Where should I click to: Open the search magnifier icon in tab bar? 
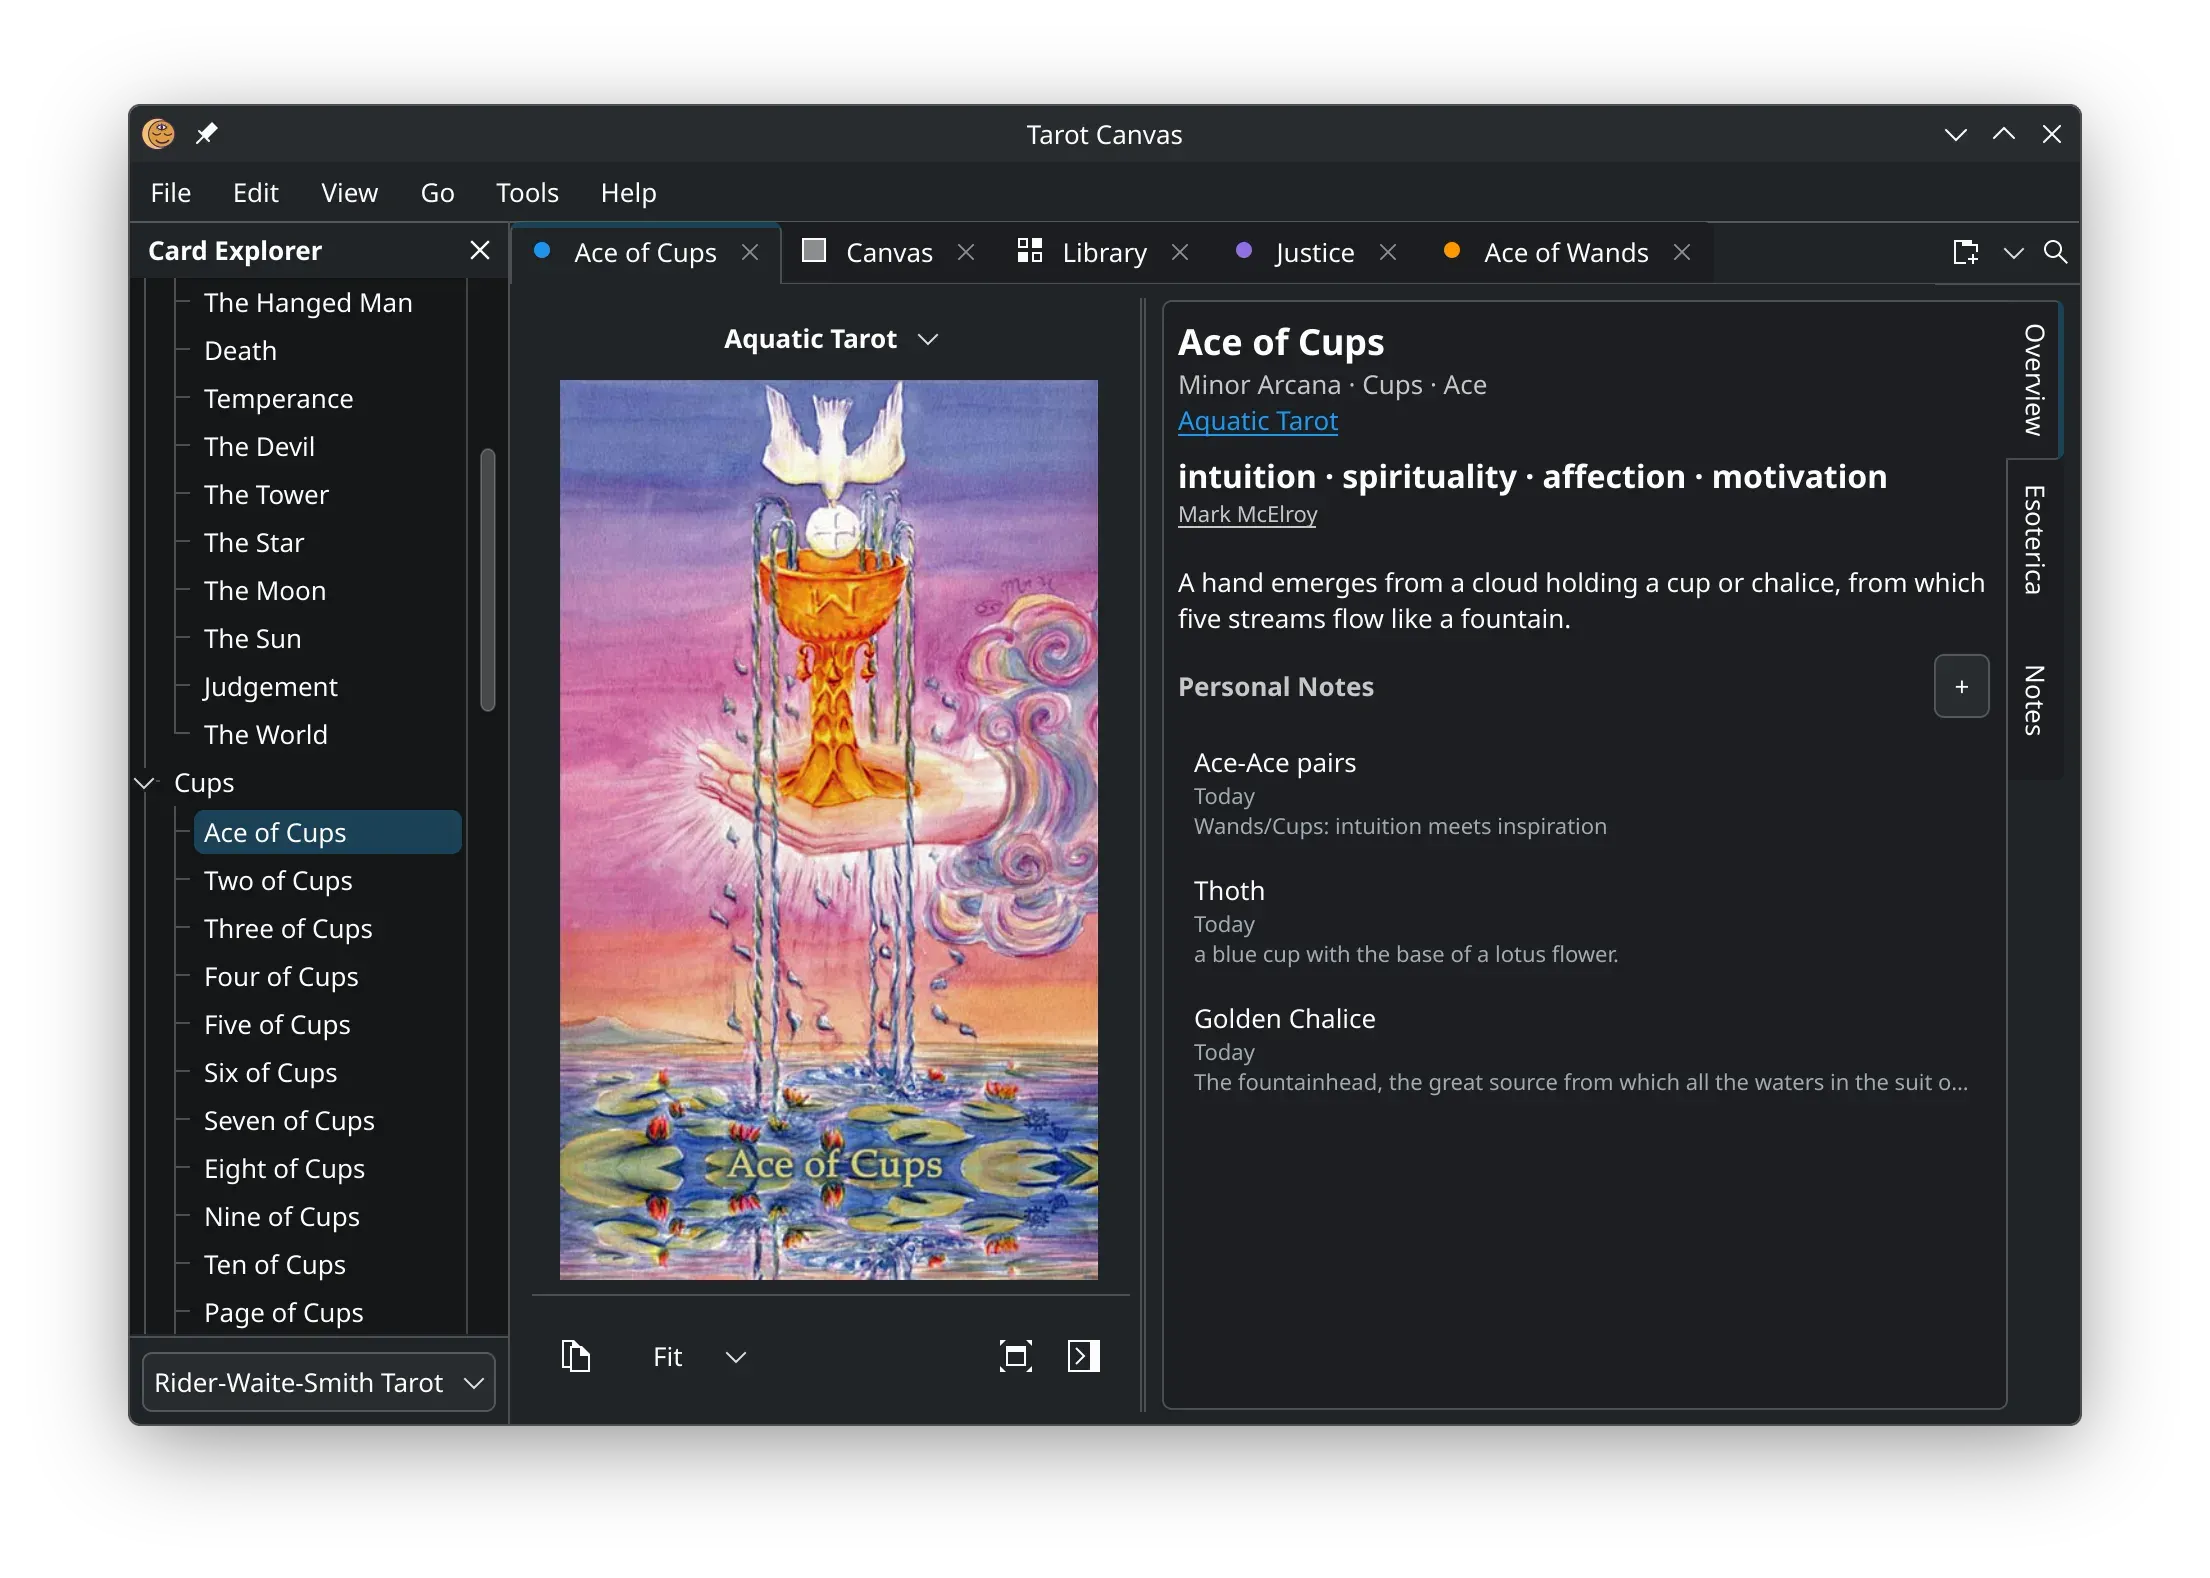click(2056, 252)
